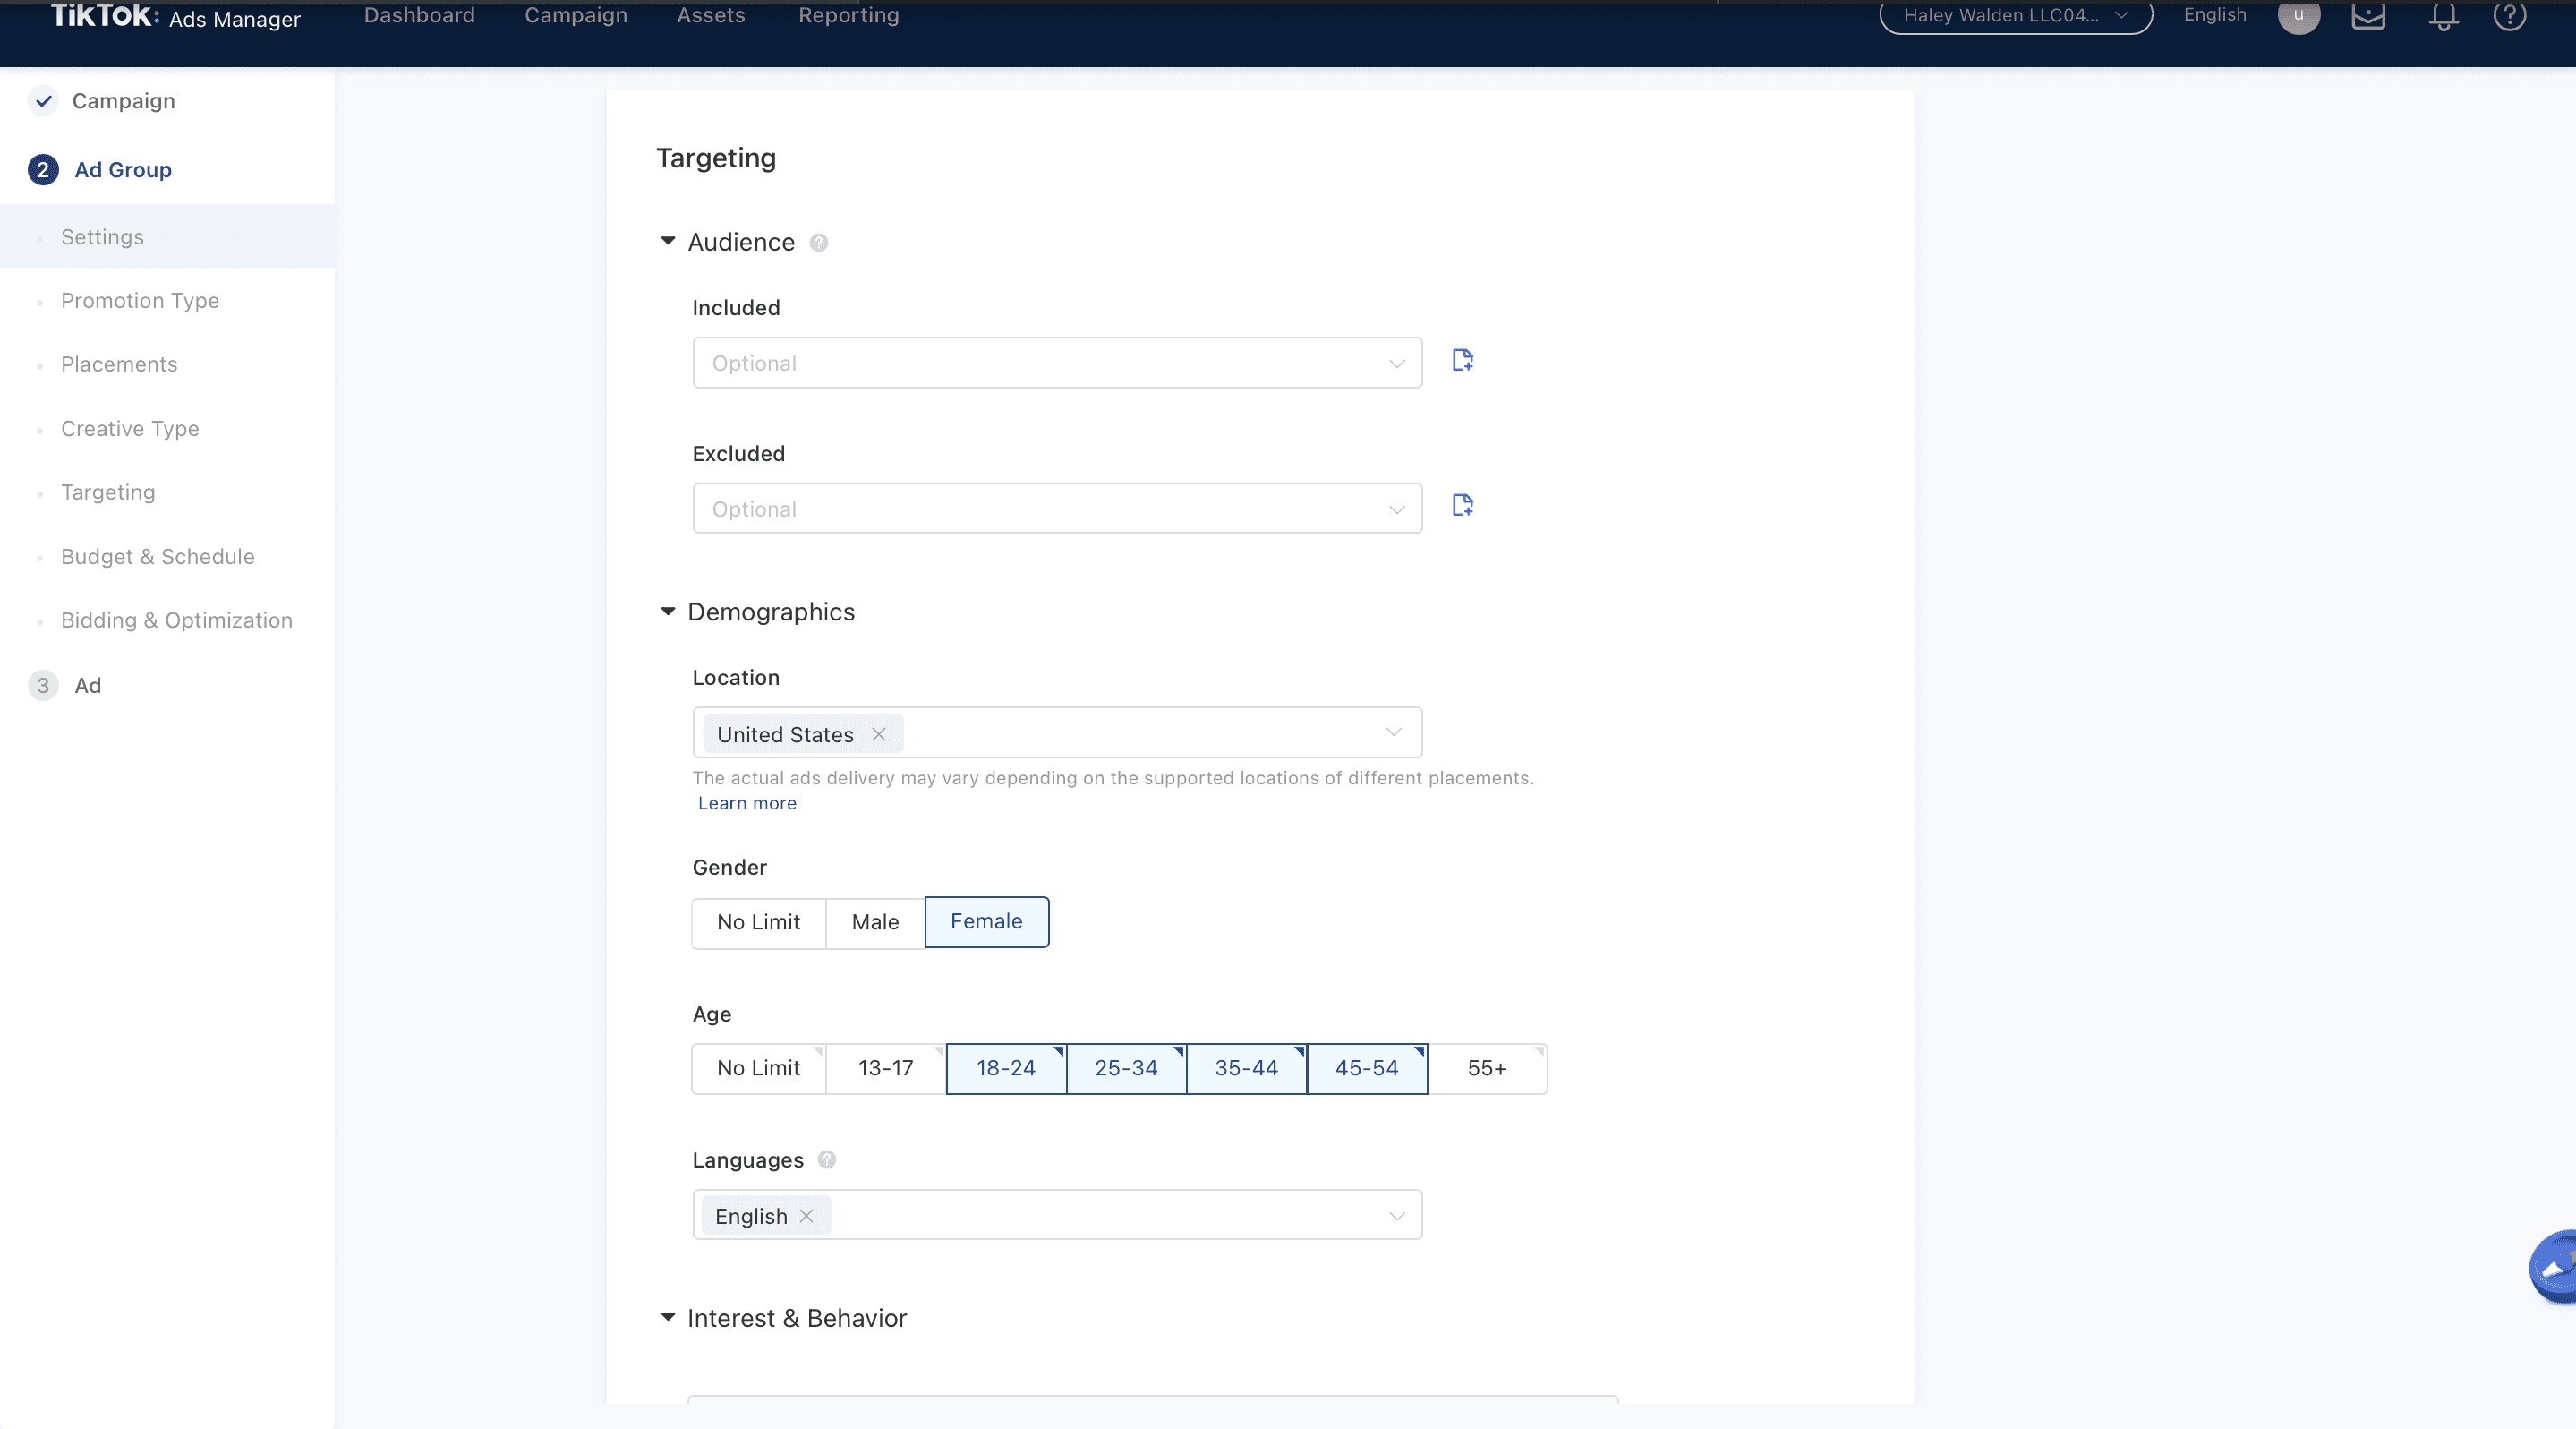
Task: Deselect the 18-24 age range
Action: 1005,1068
